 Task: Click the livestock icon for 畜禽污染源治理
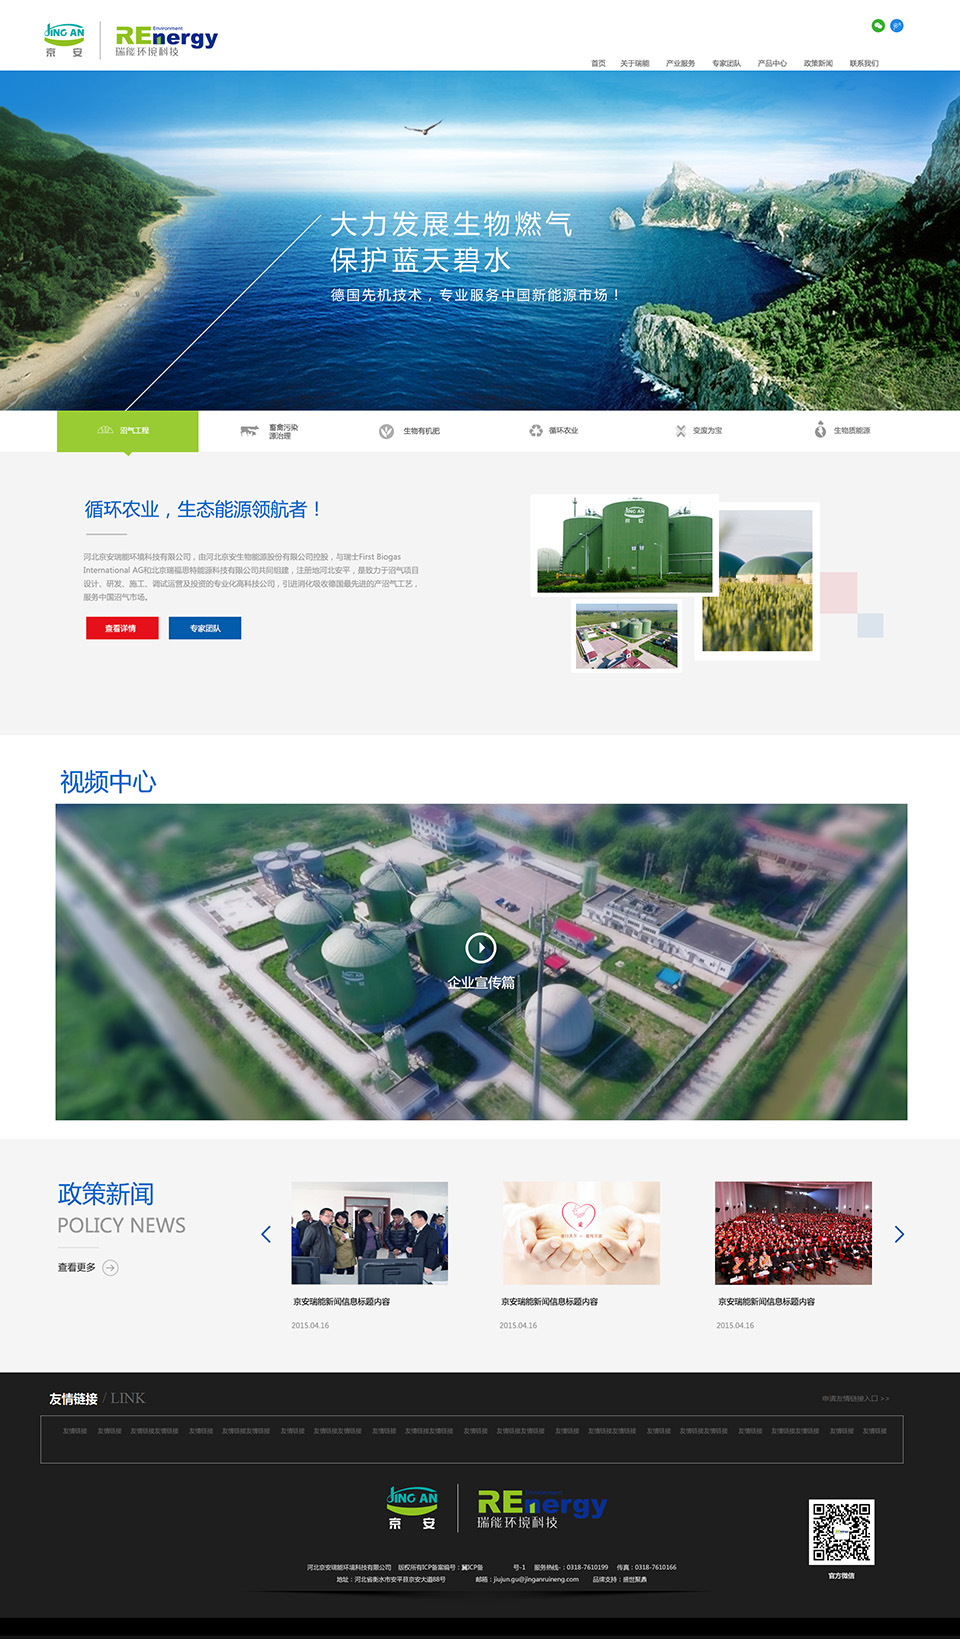[x=249, y=431]
